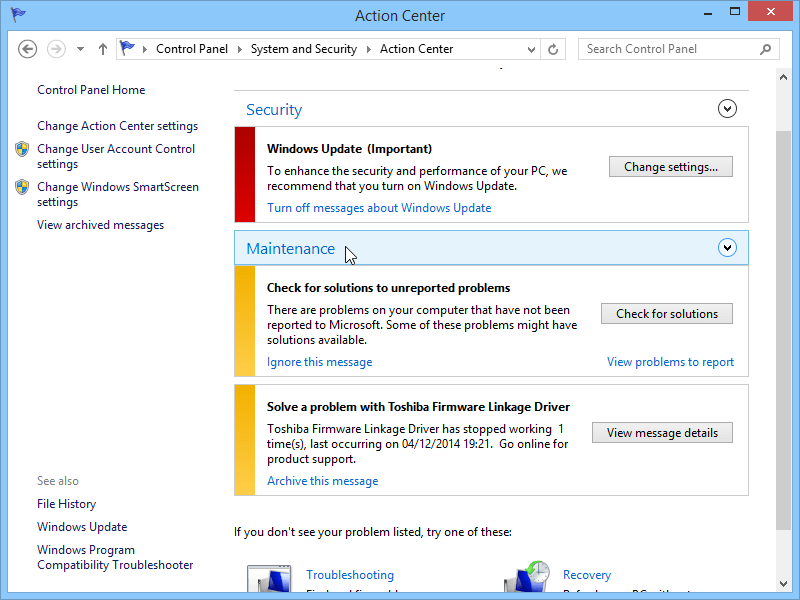This screenshot has height=600, width=800.
Task: Open the Troubleshooting link
Action: coord(350,574)
